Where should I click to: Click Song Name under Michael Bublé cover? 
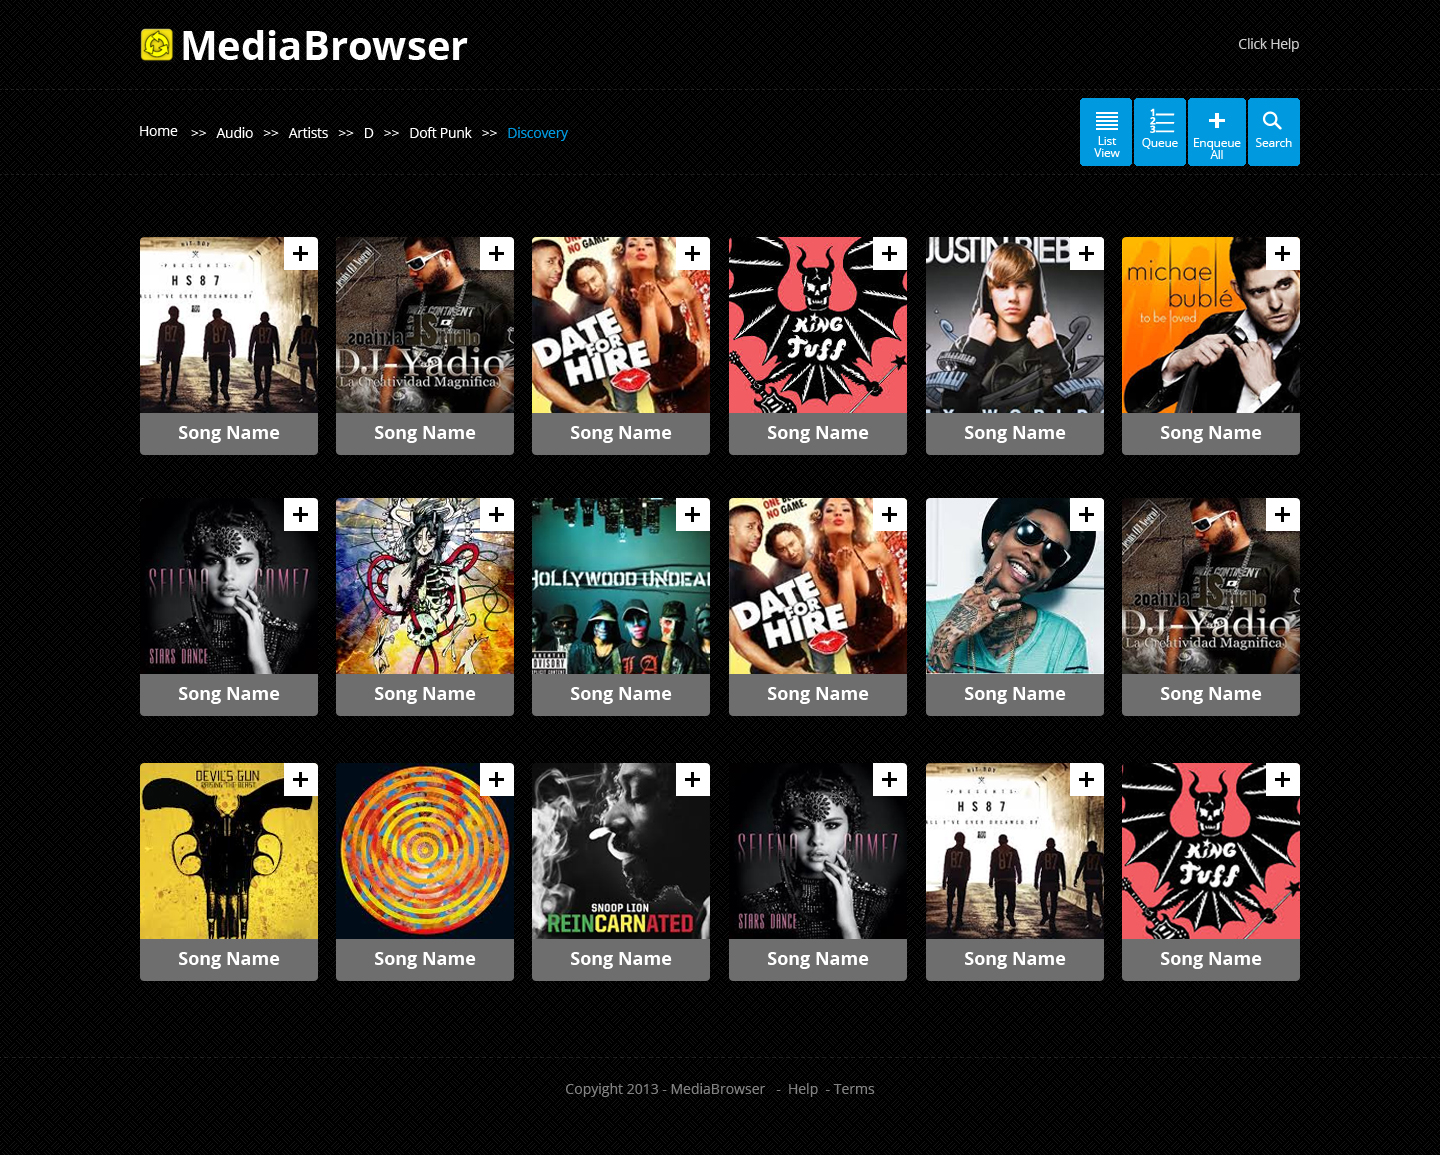(1211, 433)
